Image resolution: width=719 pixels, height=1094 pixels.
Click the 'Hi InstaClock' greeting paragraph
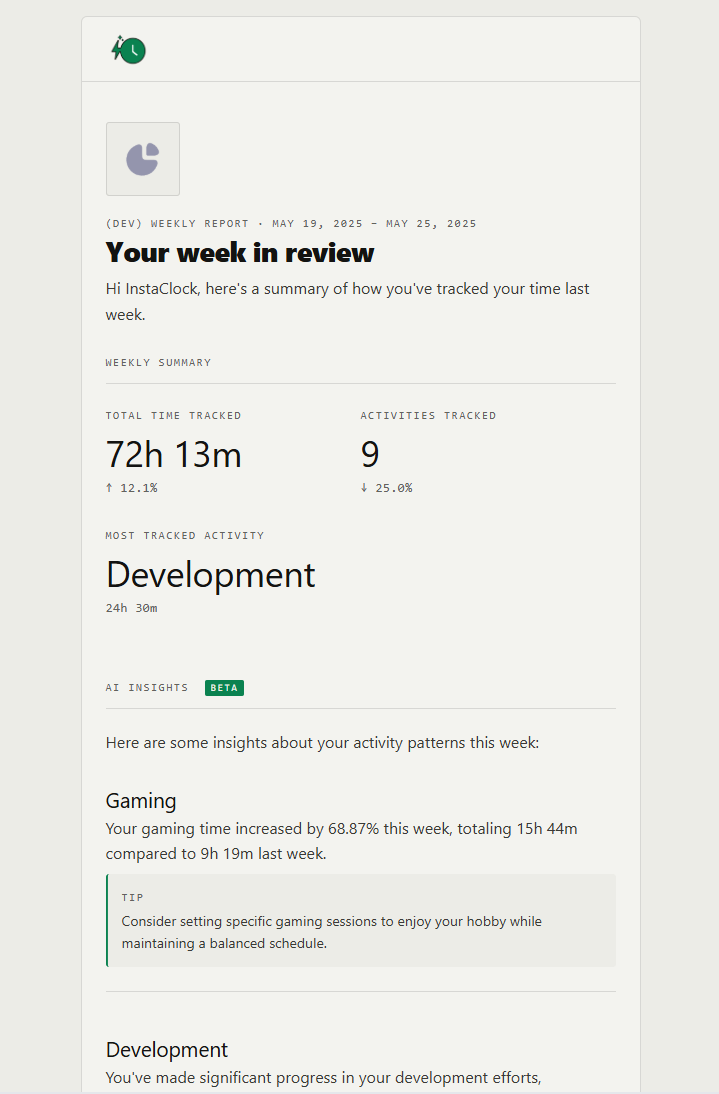point(347,301)
